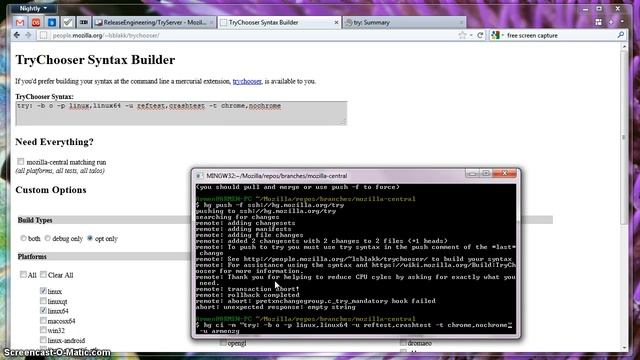Select the debug only radio button
Viewport: 640px width, 360px height.
click(48, 238)
